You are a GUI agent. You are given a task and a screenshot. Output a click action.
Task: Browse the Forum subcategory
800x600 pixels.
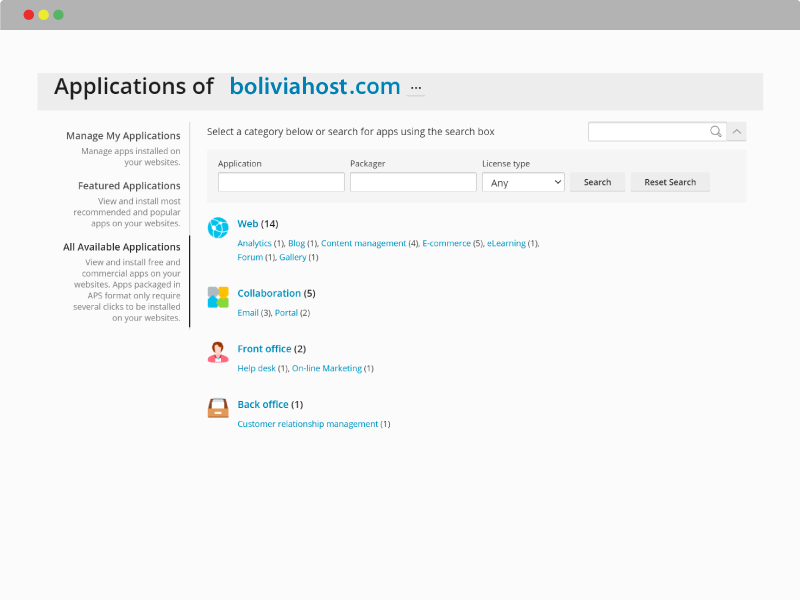(250, 257)
